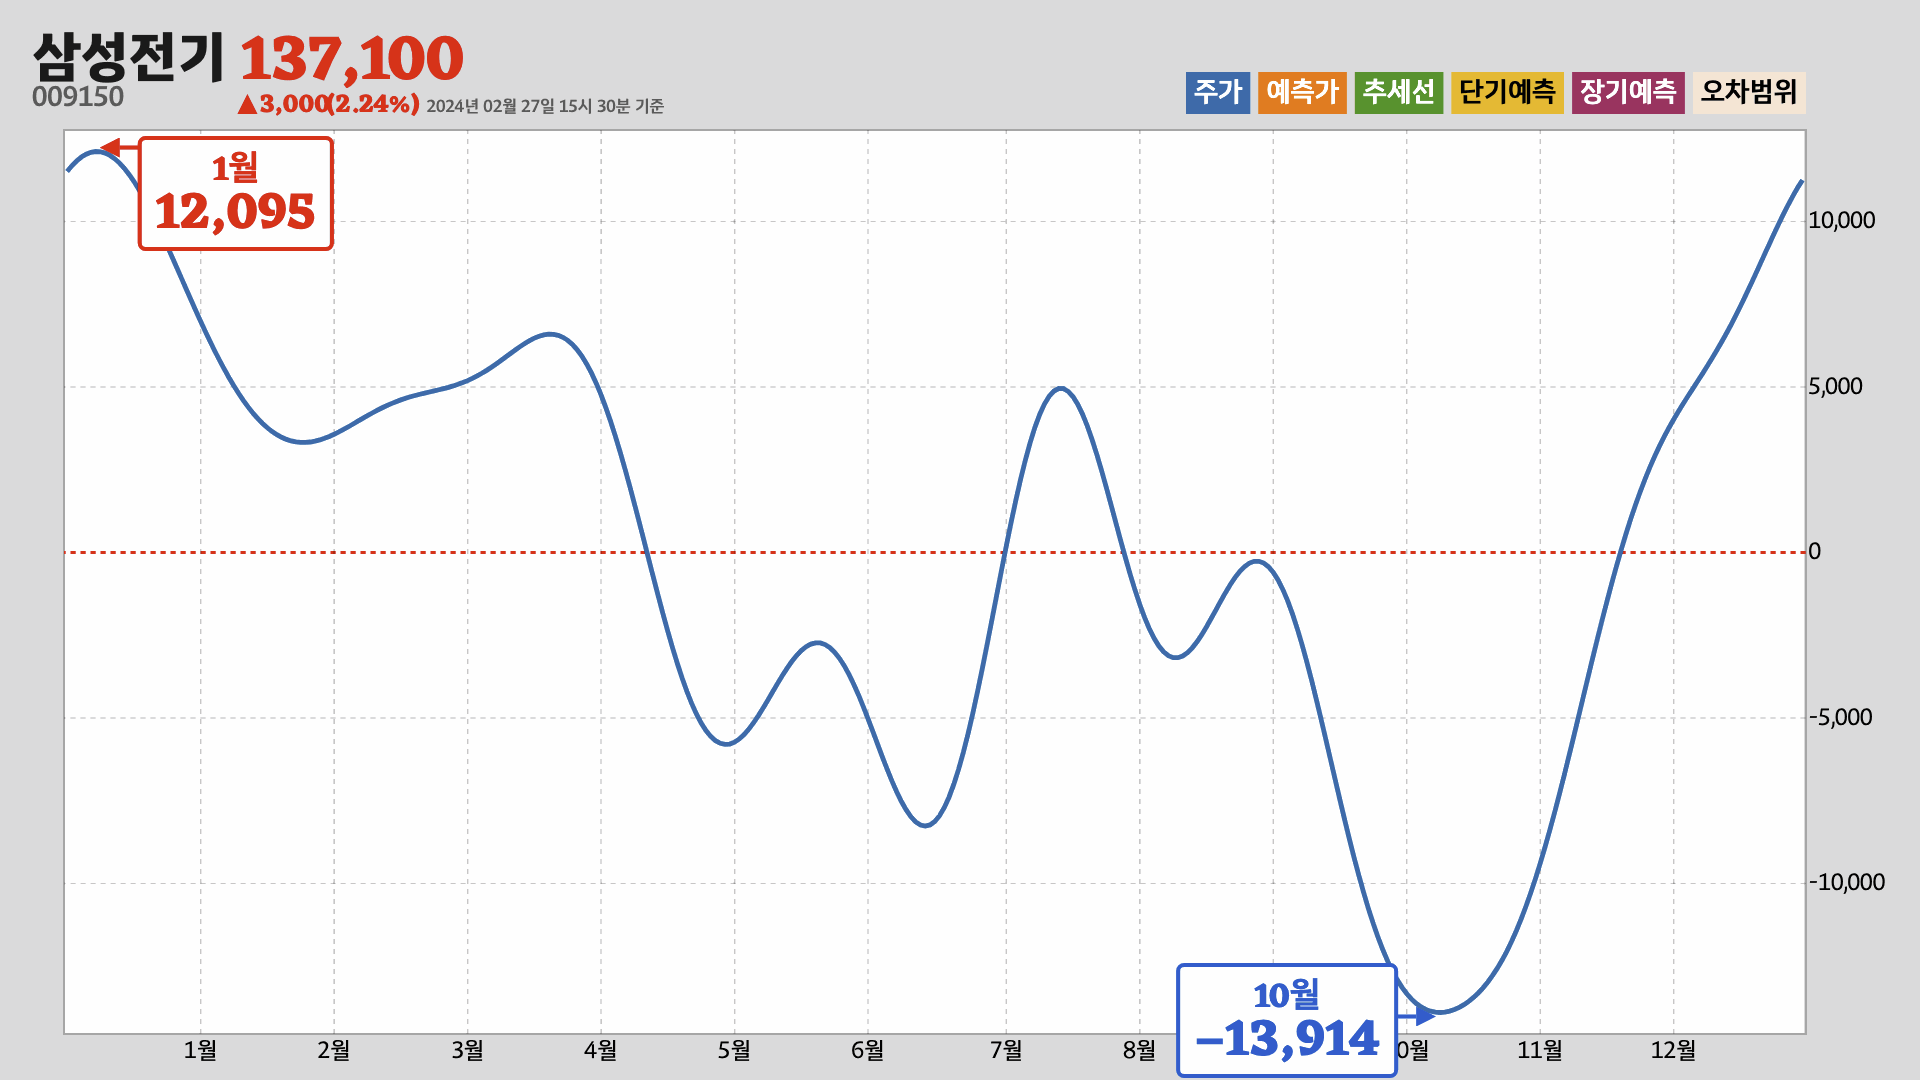This screenshot has width=1920, height=1080.
Task: Select the 추세선 legend button
Action: coord(1399,92)
